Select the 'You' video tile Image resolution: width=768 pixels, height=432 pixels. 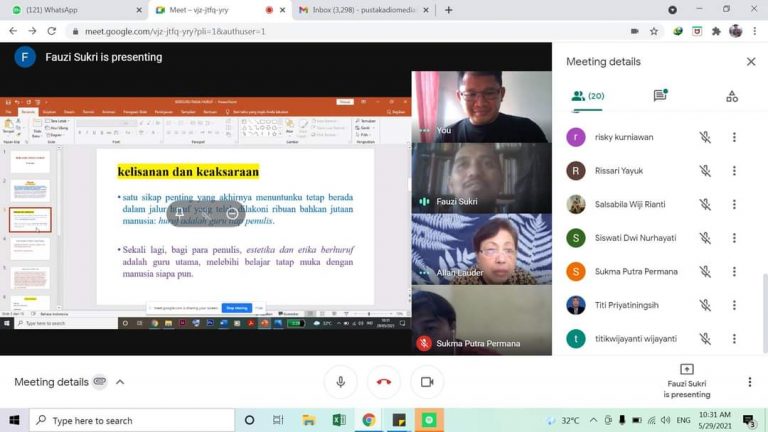[481, 107]
